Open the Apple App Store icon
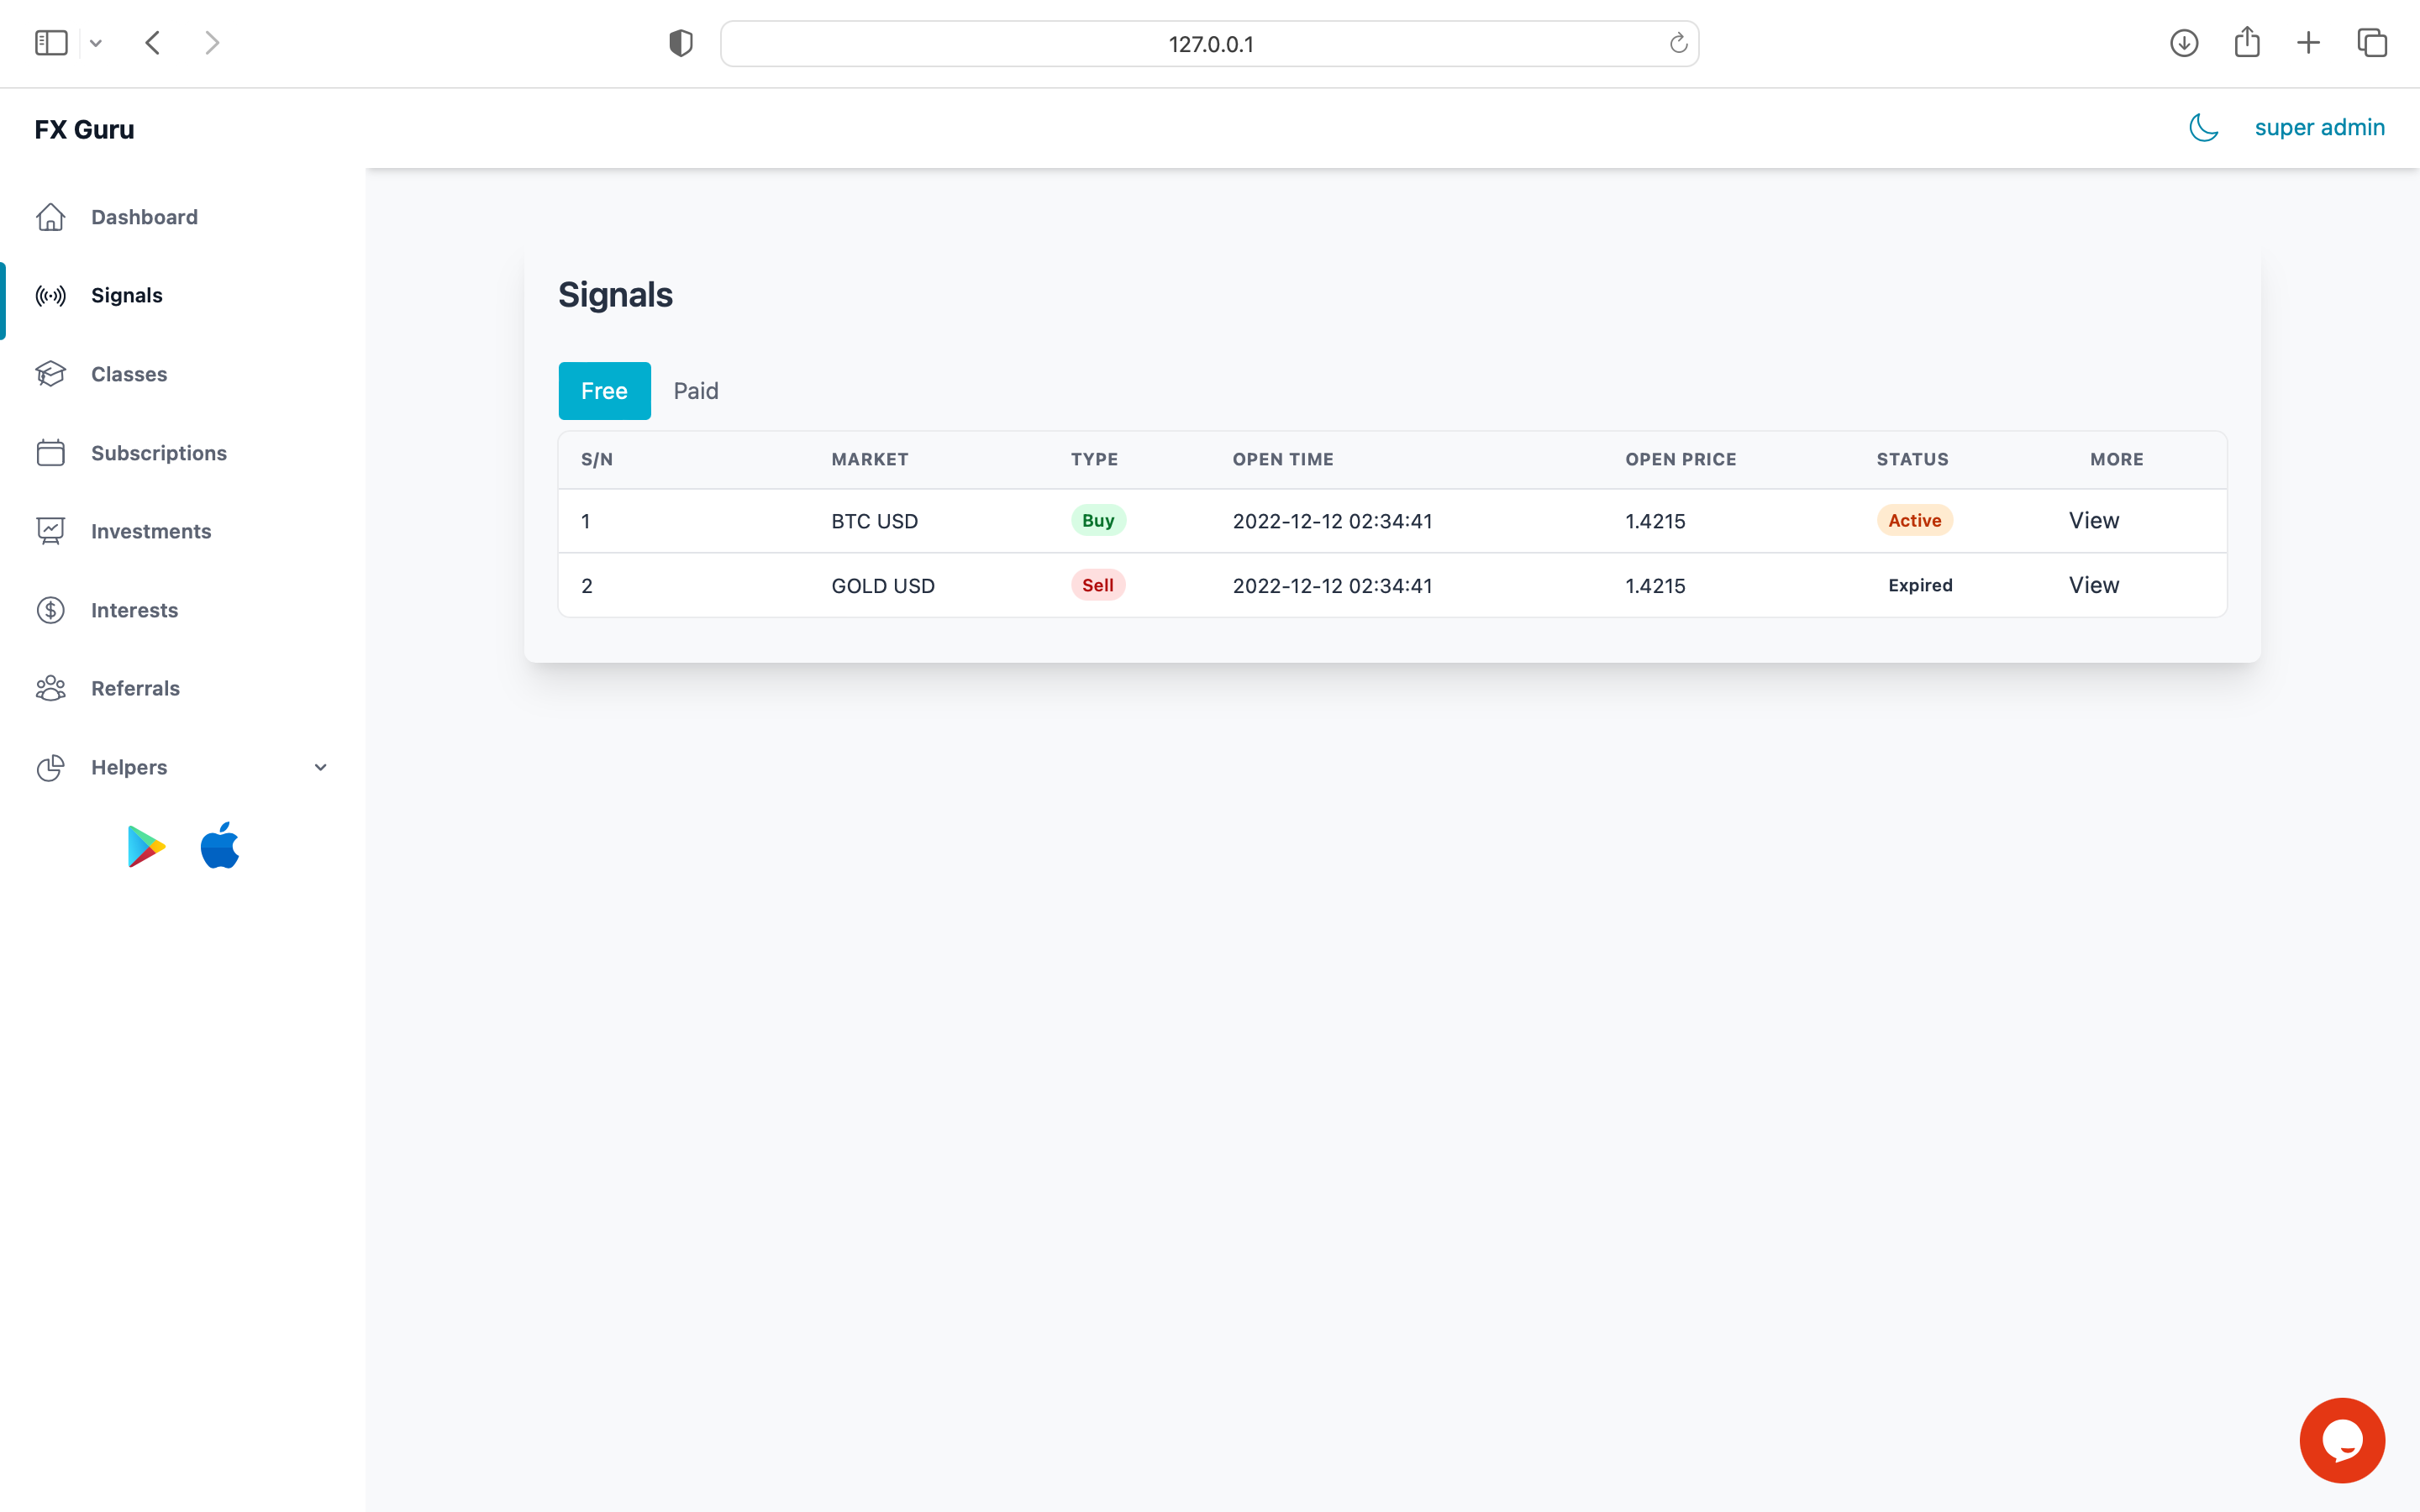This screenshot has height=1512, width=2420. [x=220, y=846]
